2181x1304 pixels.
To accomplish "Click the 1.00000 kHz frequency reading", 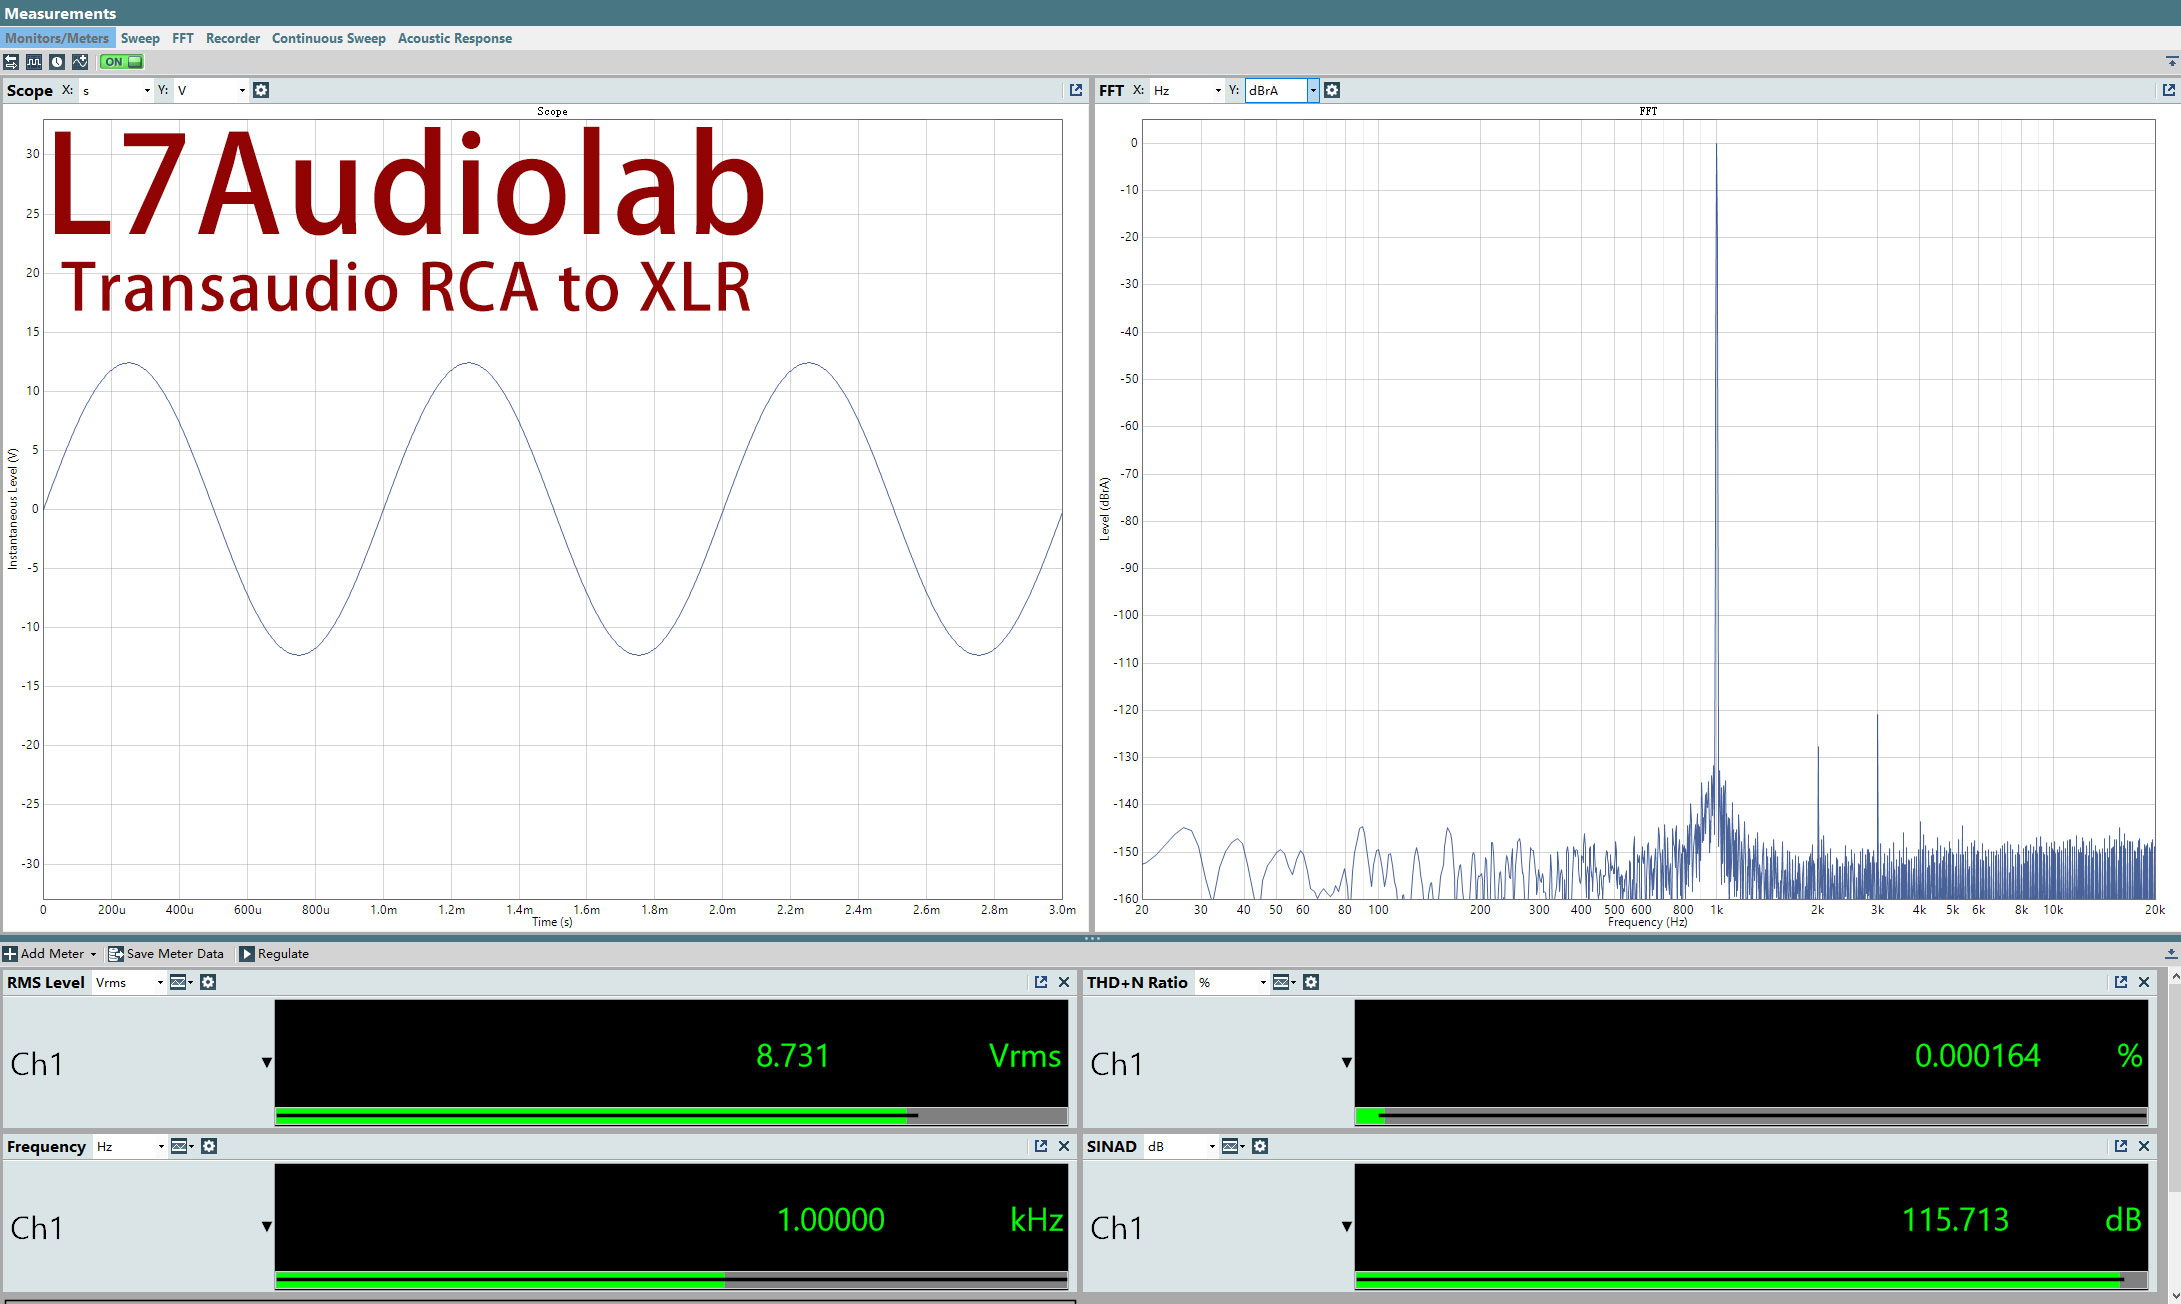I will point(831,1220).
